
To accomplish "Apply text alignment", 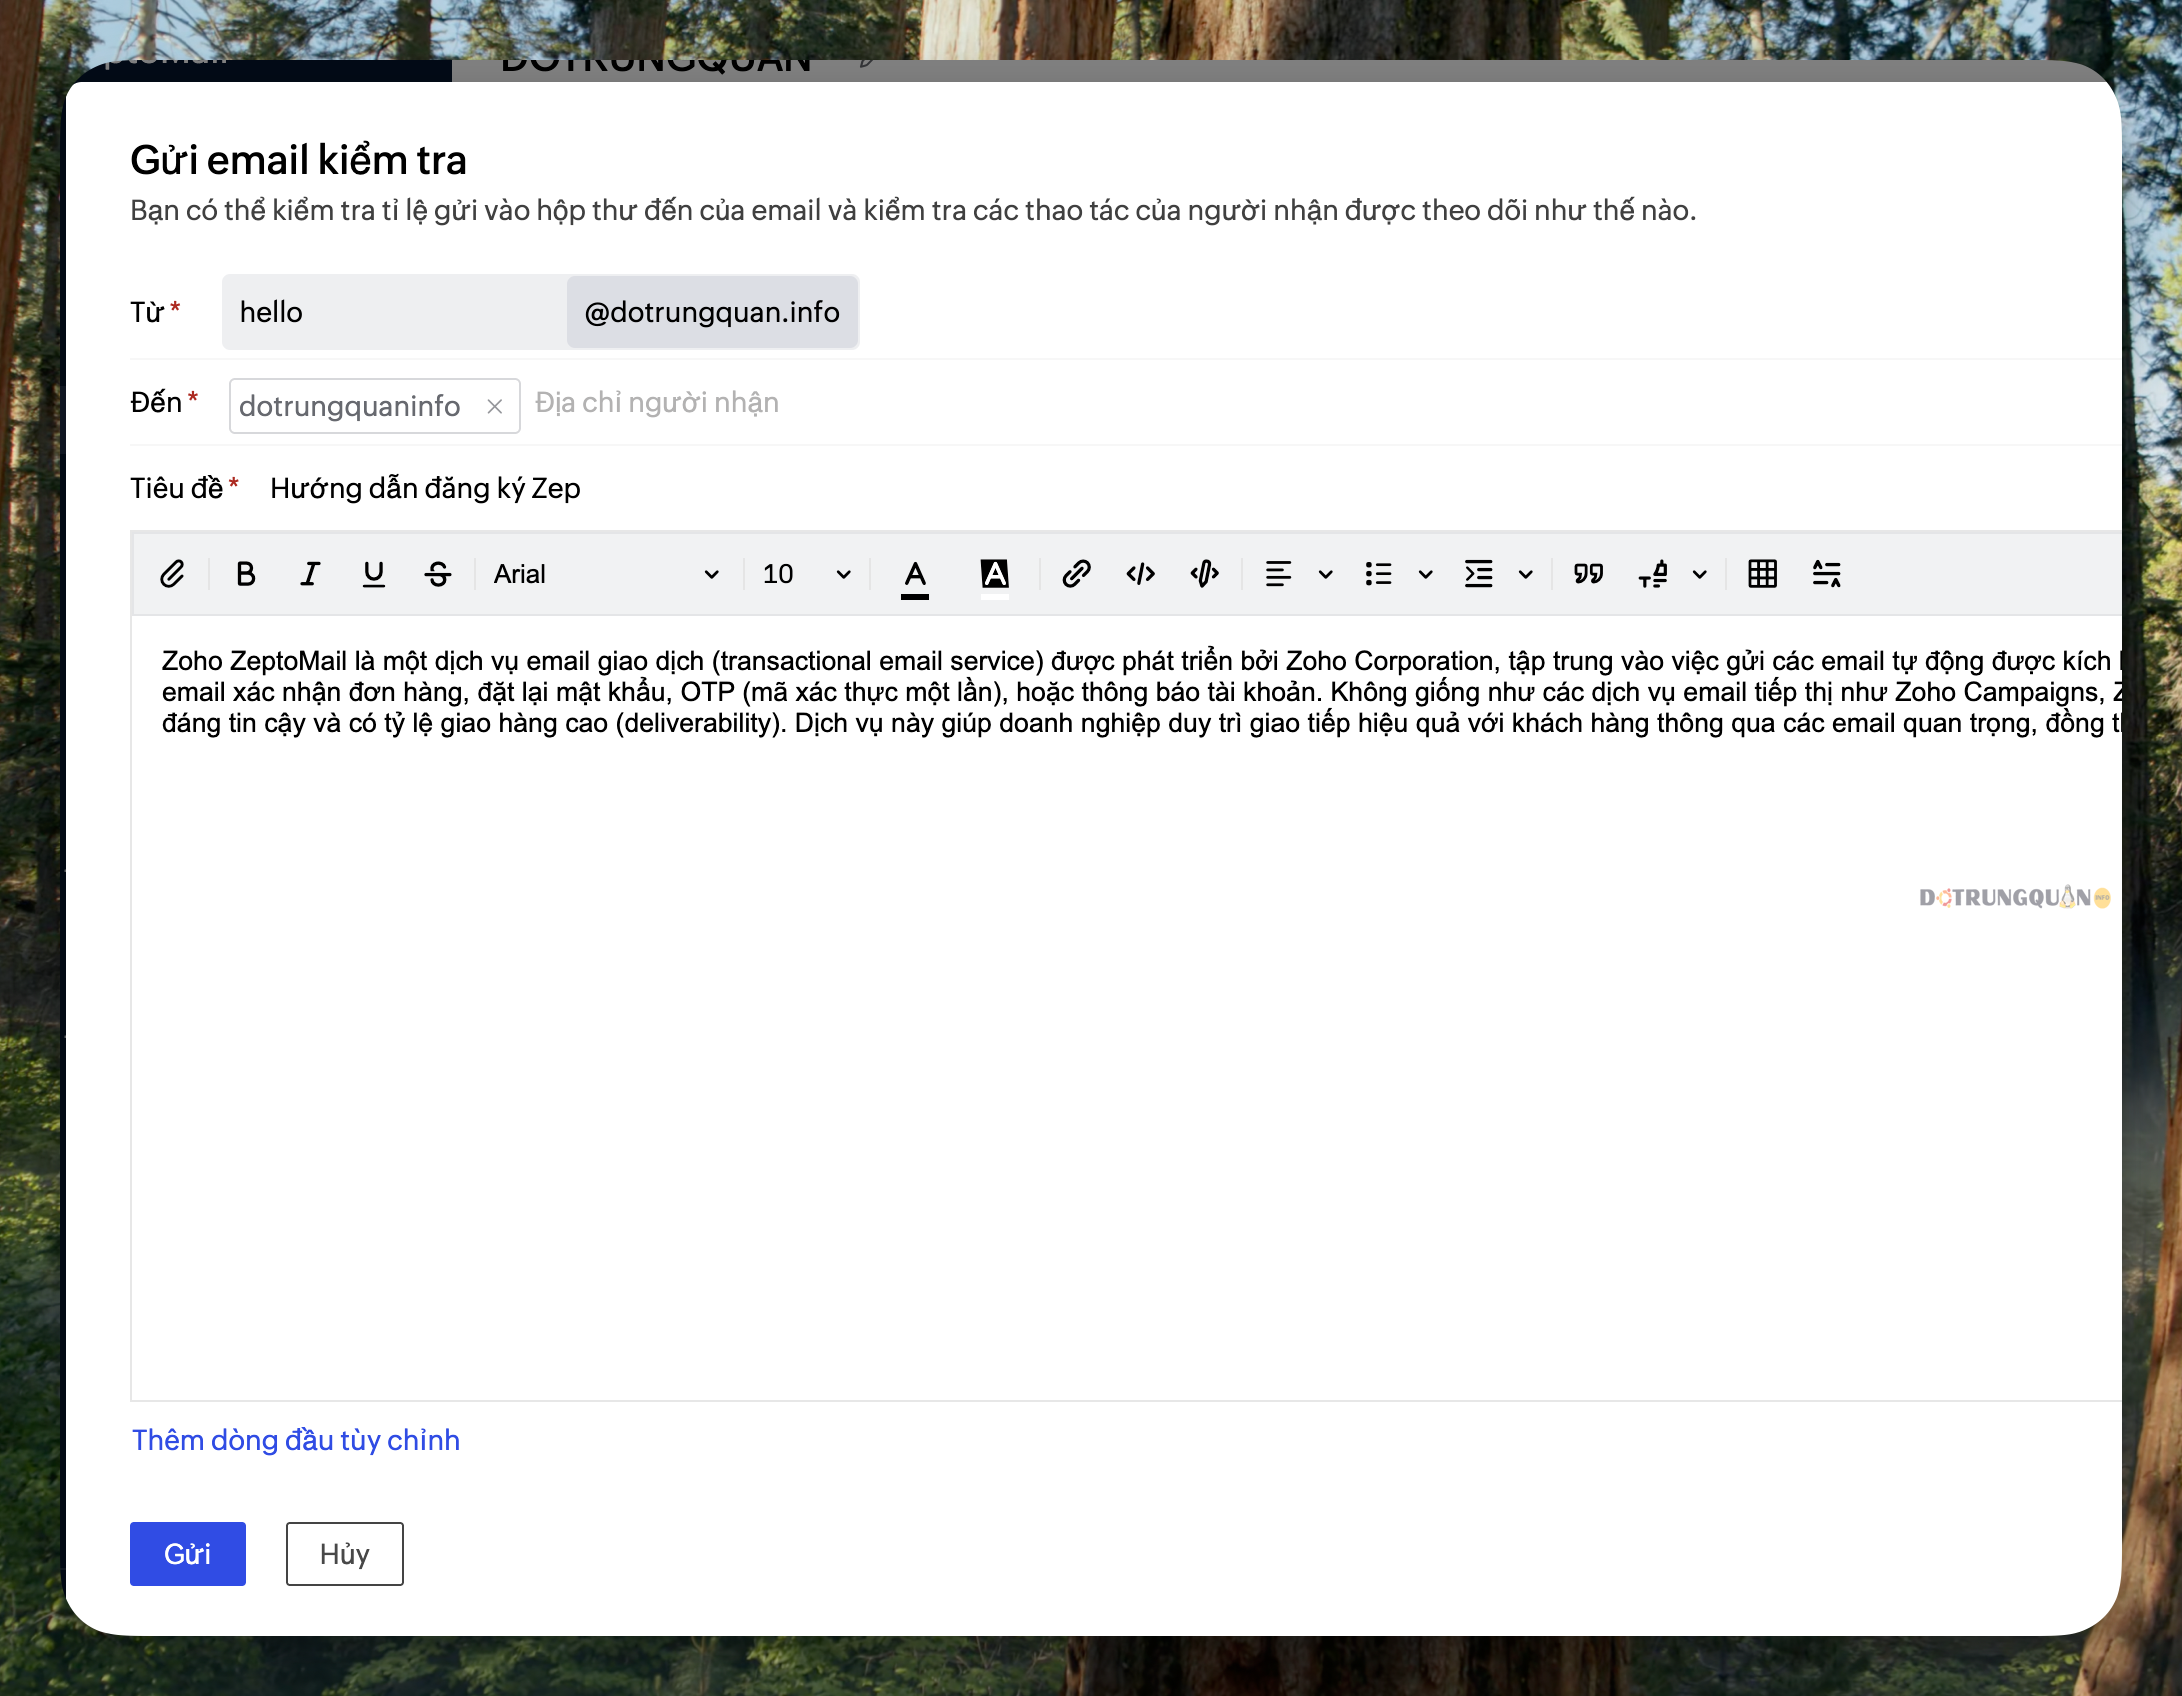I will (1278, 574).
